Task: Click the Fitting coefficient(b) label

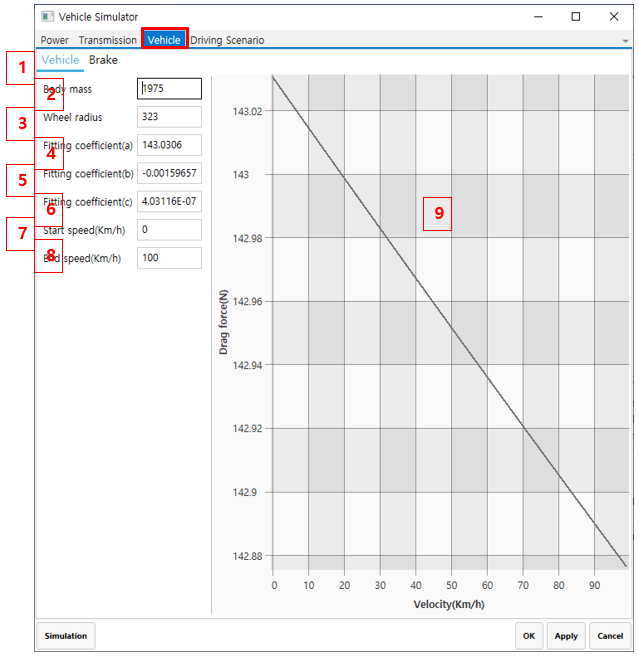Action: tap(88, 173)
